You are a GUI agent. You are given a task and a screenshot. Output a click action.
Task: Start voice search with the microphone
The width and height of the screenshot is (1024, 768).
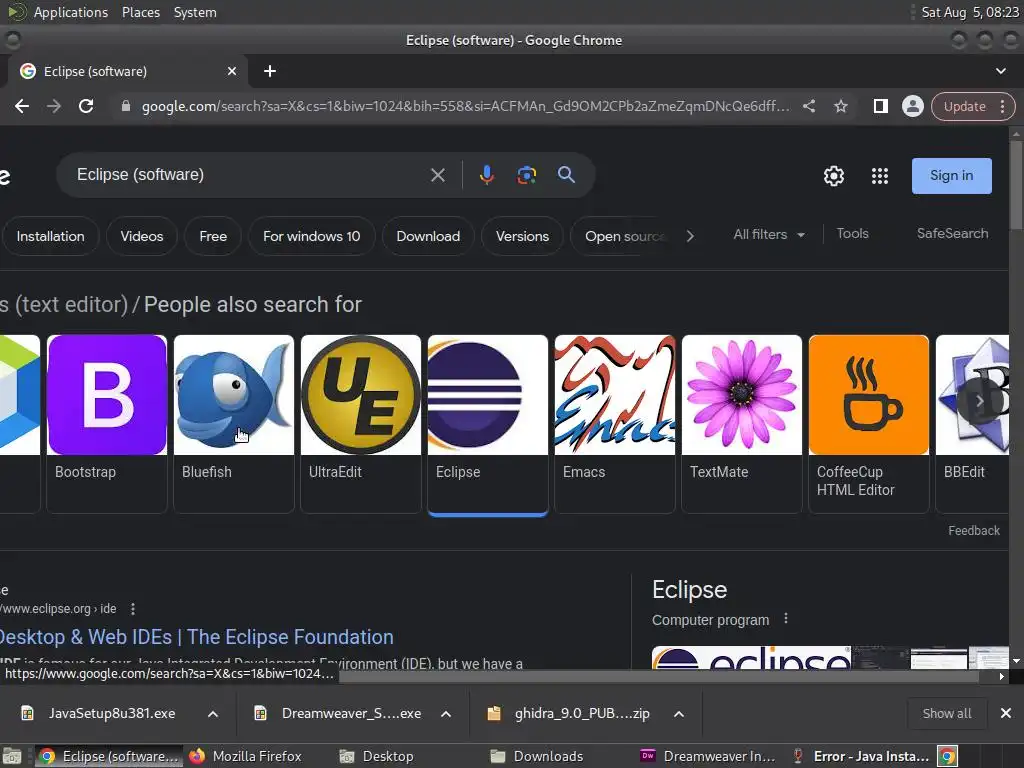click(x=487, y=175)
